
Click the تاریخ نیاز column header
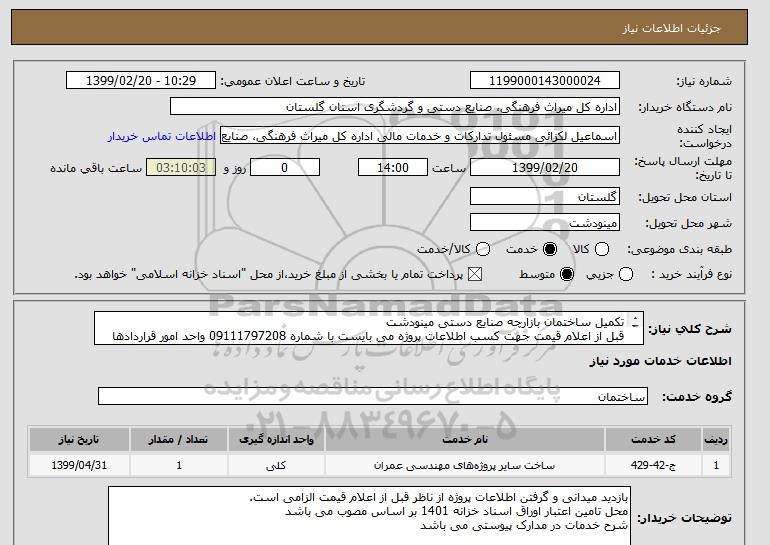click(x=79, y=439)
